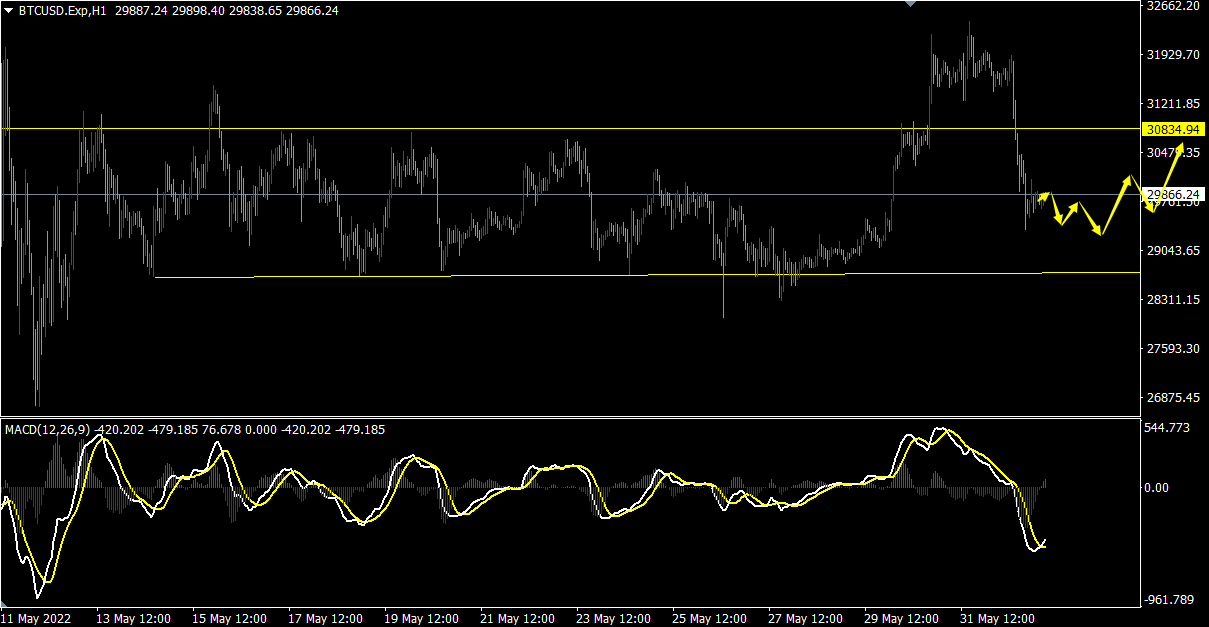Click the 28311.15 price axis value

coord(1173,299)
